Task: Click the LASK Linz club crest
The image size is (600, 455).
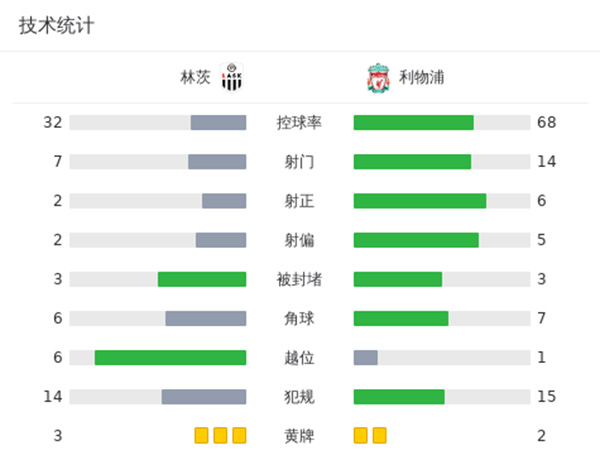Action: pyautogui.click(x=232, y=77)
